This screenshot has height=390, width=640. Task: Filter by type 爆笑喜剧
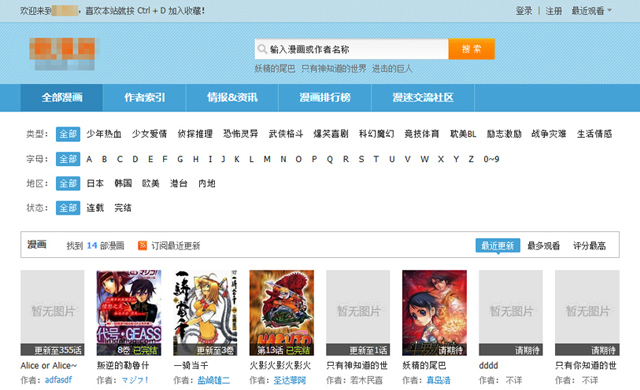click(331, 134)
